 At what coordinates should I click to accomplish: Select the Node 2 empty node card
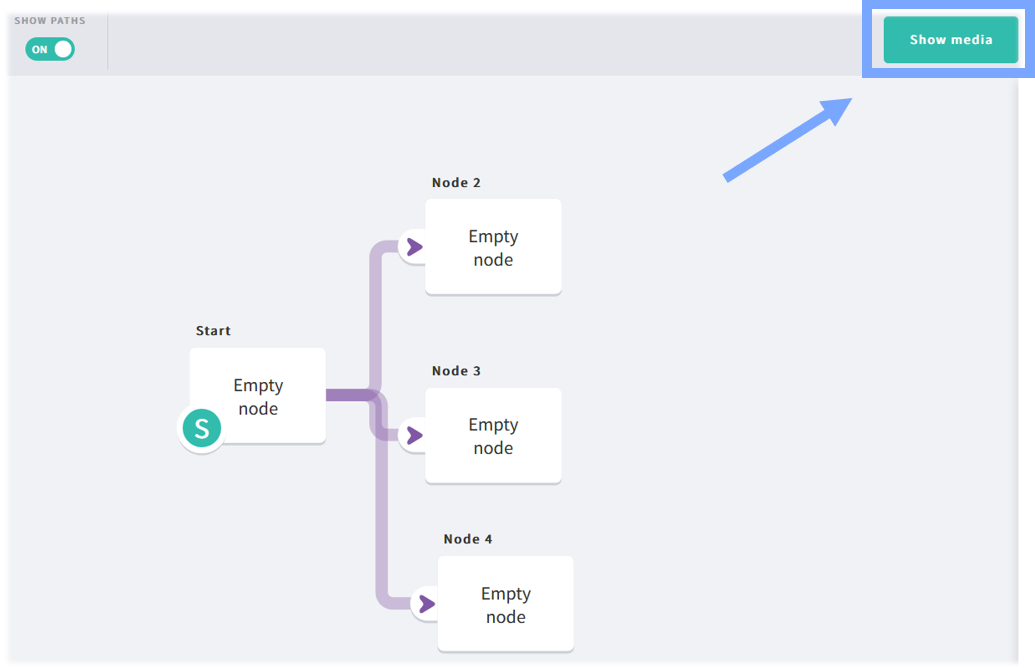click(493, 247)
